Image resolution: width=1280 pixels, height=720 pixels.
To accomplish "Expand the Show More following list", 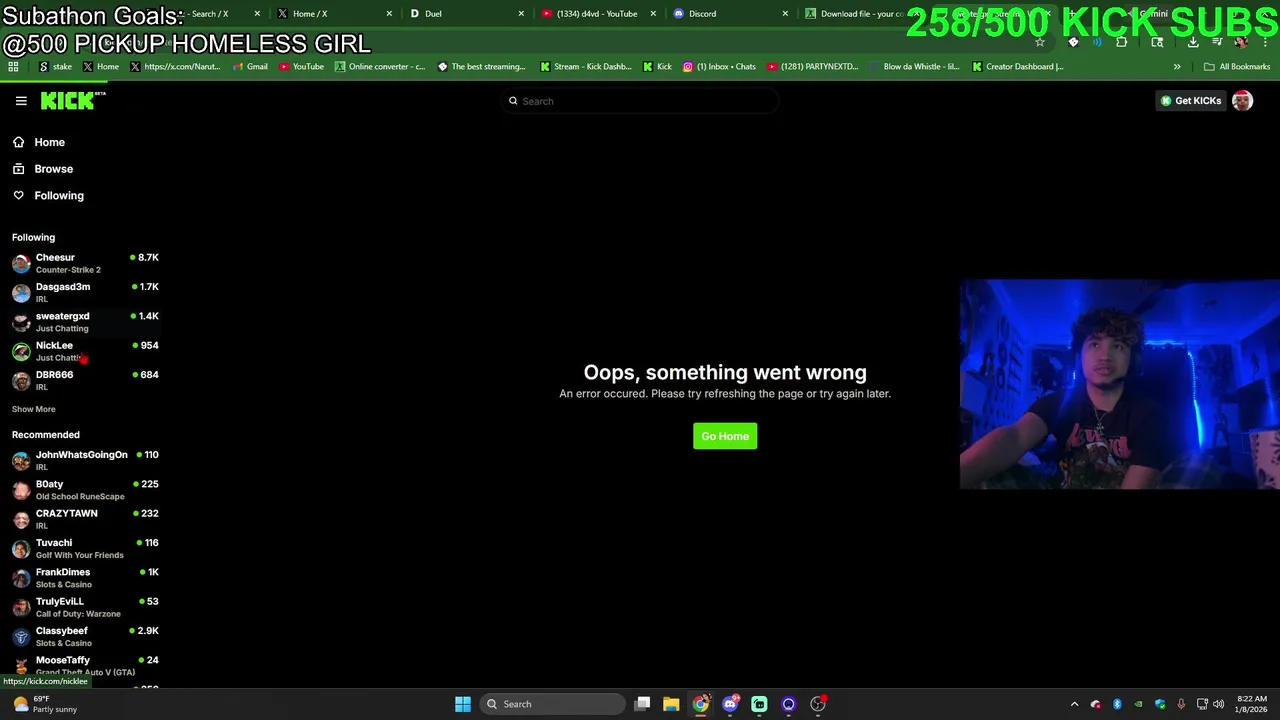I will (x=34, y=409).
